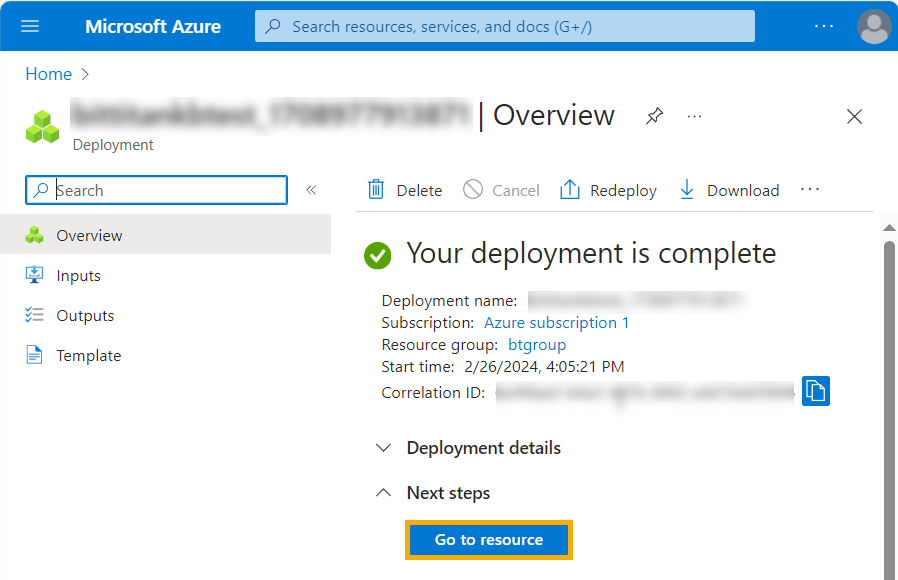Click the Go to resource button

click(489, 540)
